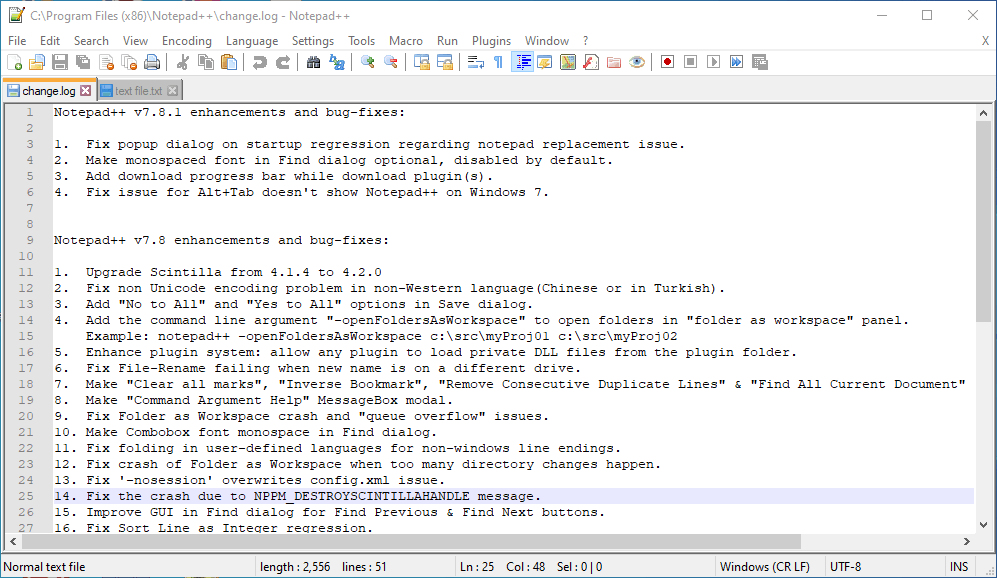
Task: Click the Open file folder icon
Action: pos(37,62)
